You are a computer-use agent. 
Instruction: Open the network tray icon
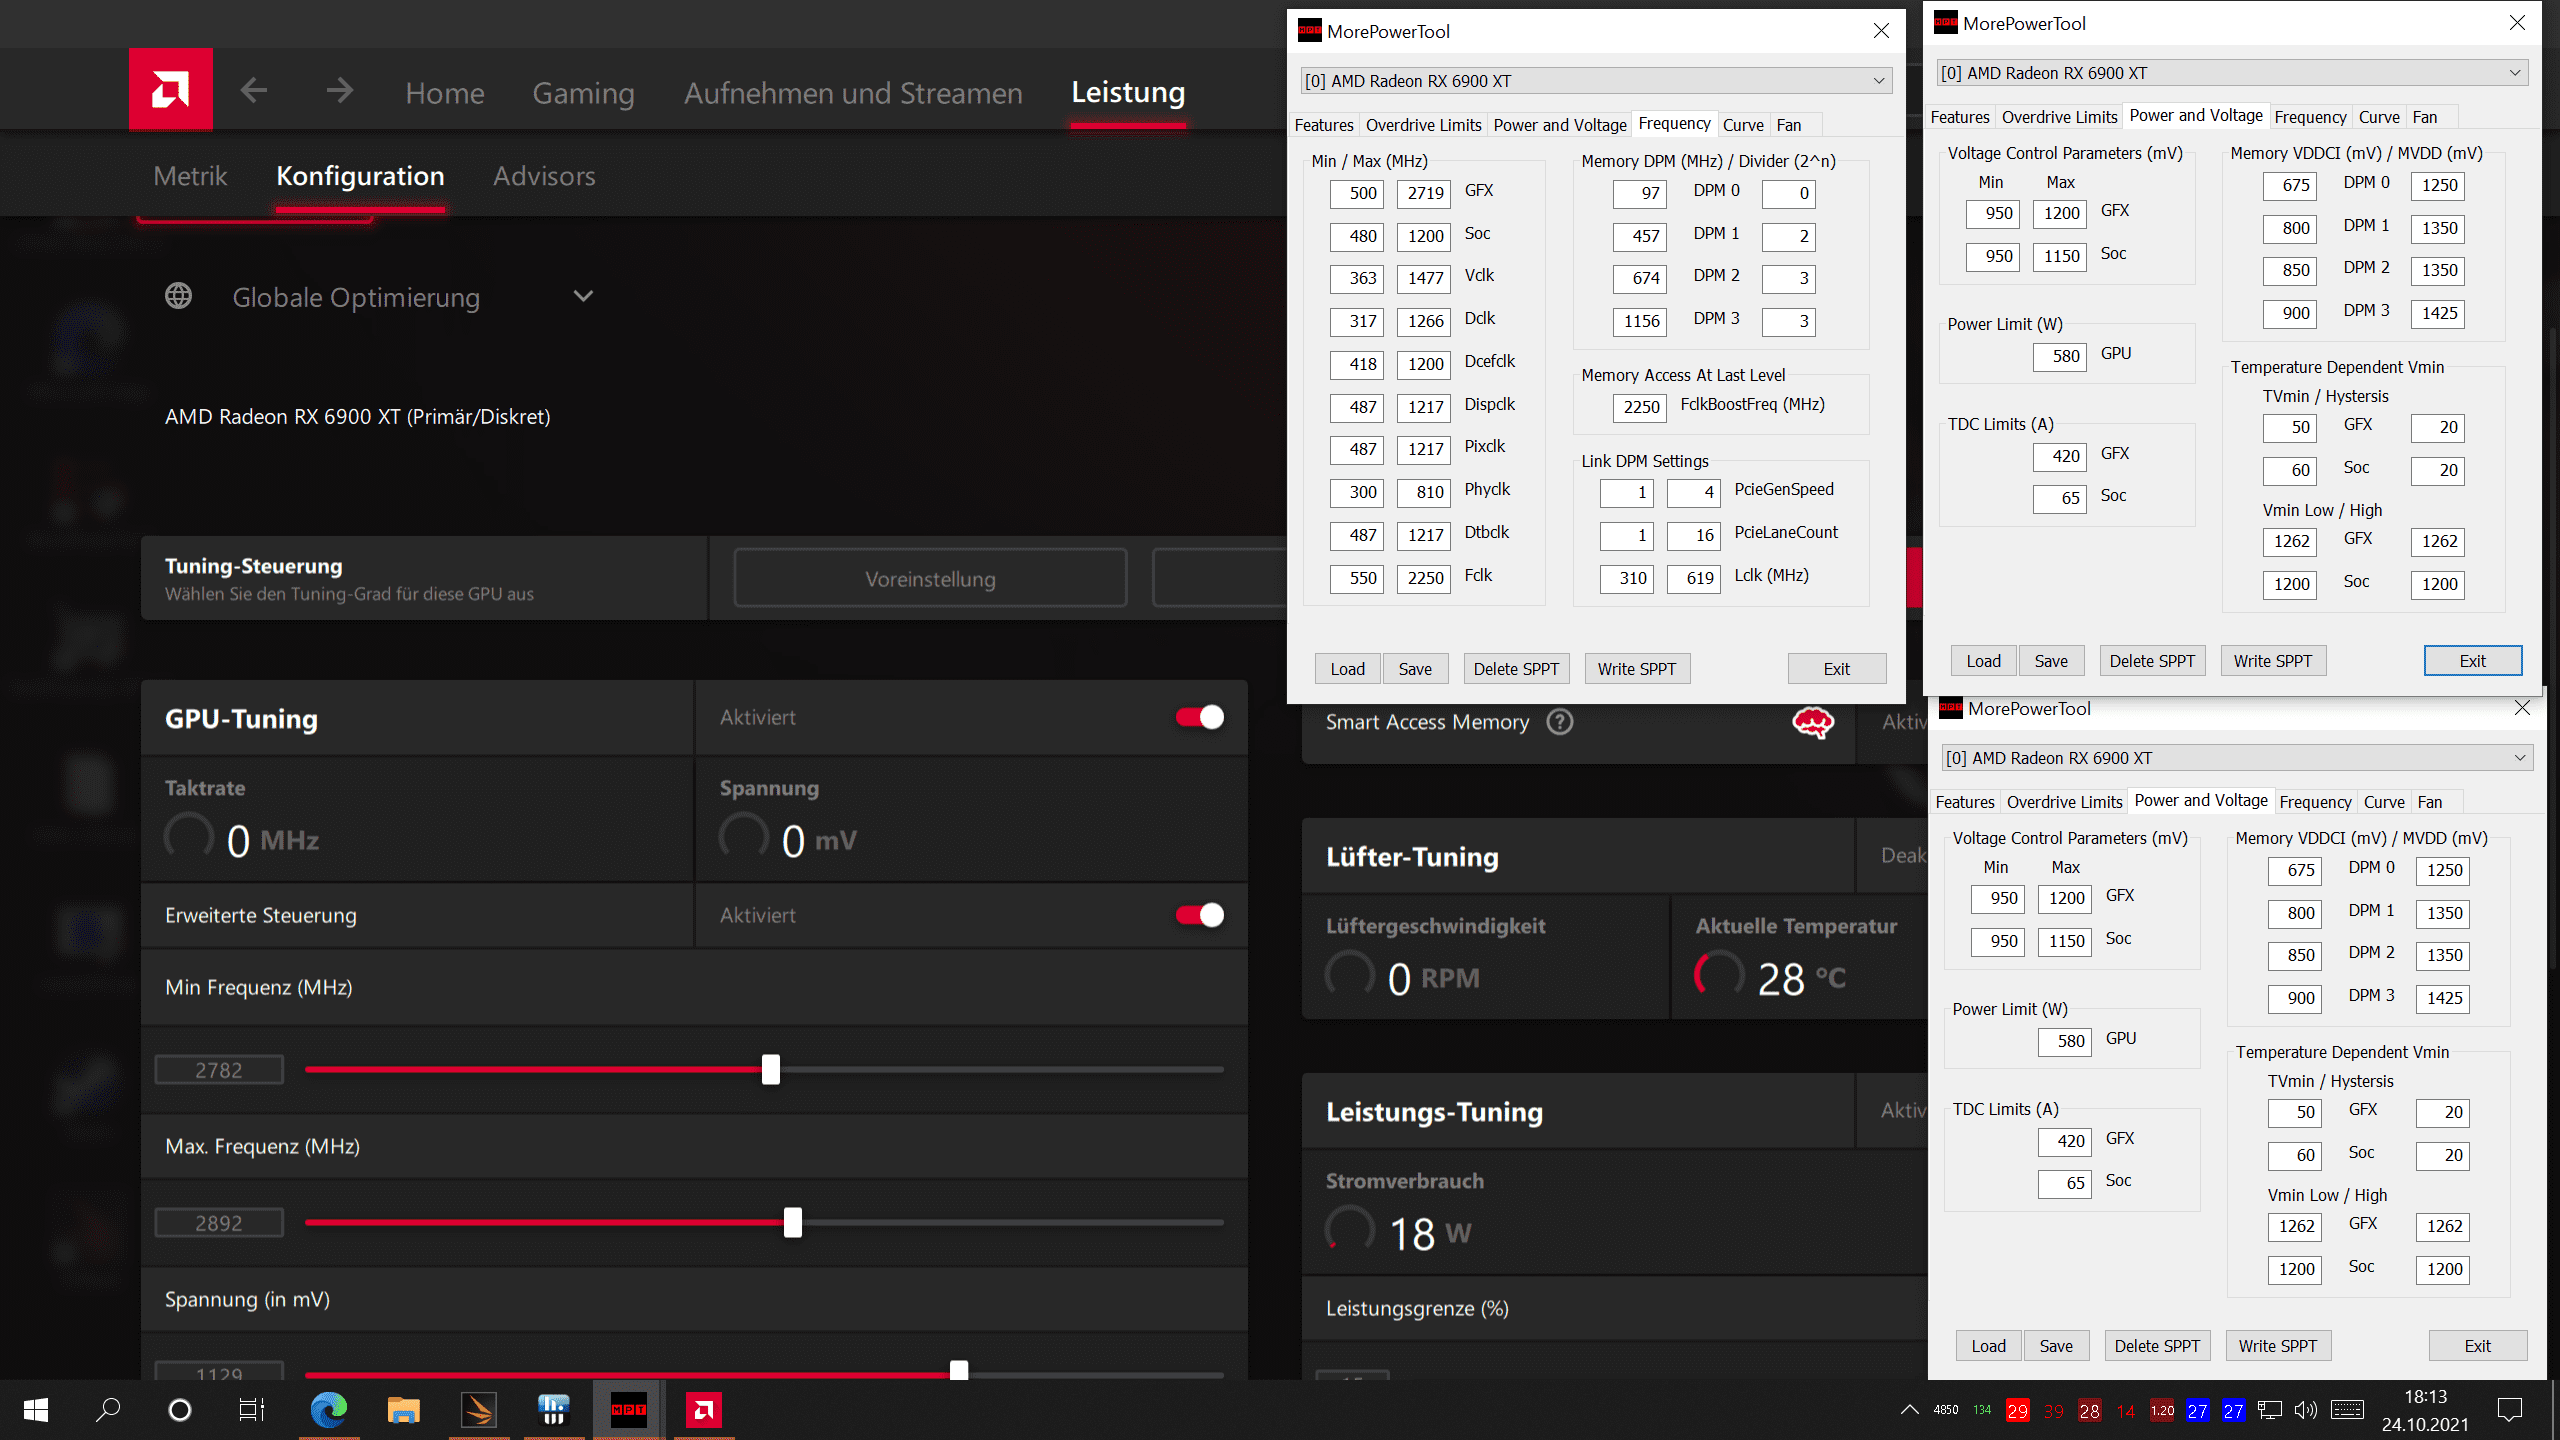pyautogui.click(x=2270, y=1410)
